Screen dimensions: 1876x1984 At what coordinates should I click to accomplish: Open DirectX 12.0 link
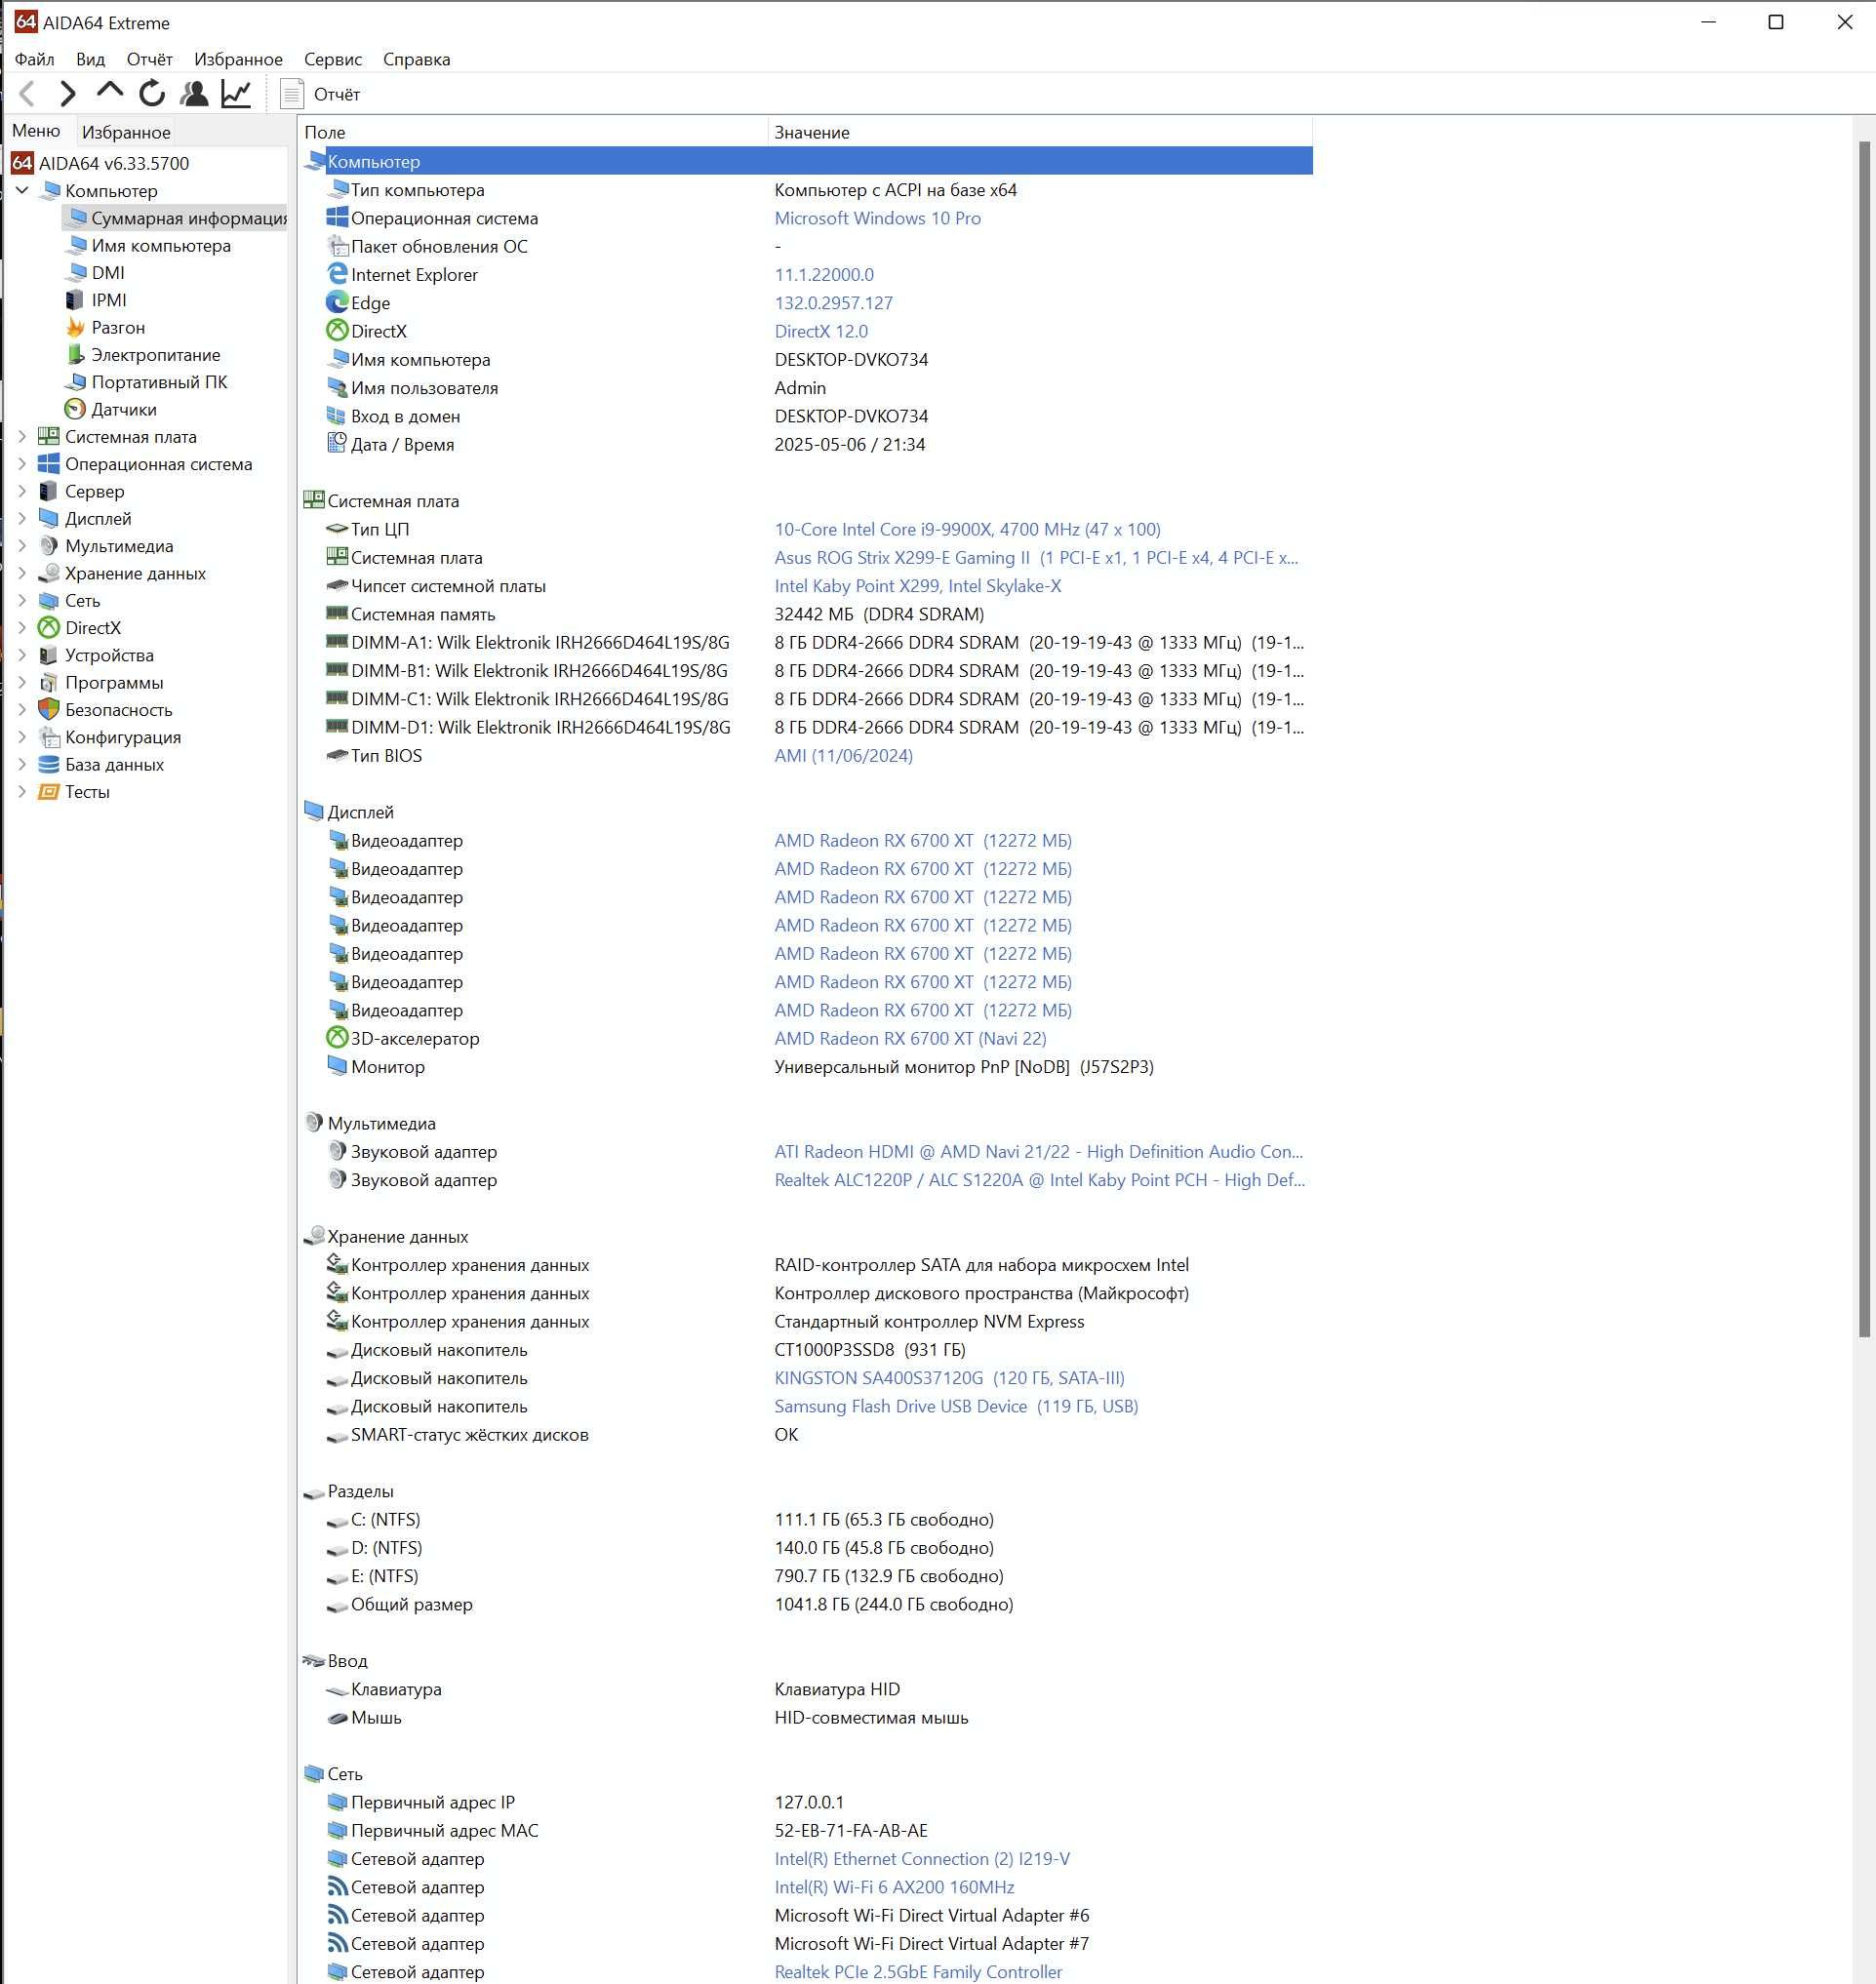pyautogui.click(x=821, y=331)
